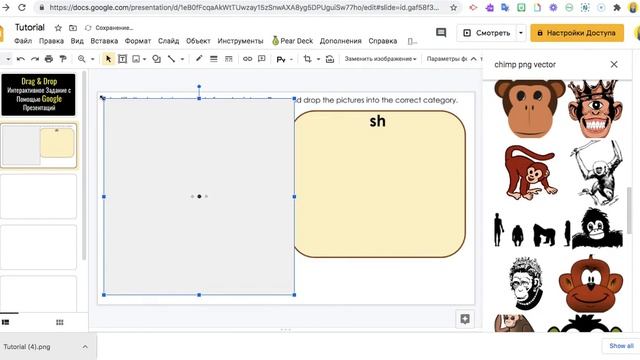Click the Print icon
Screen dimensions: 640x360
coord(49,59)
